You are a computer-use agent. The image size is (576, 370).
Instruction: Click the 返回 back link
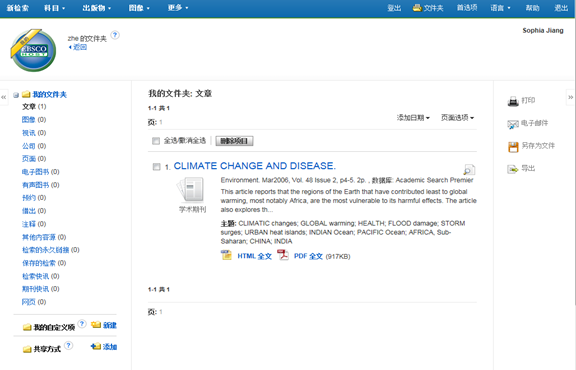[79, 47]
